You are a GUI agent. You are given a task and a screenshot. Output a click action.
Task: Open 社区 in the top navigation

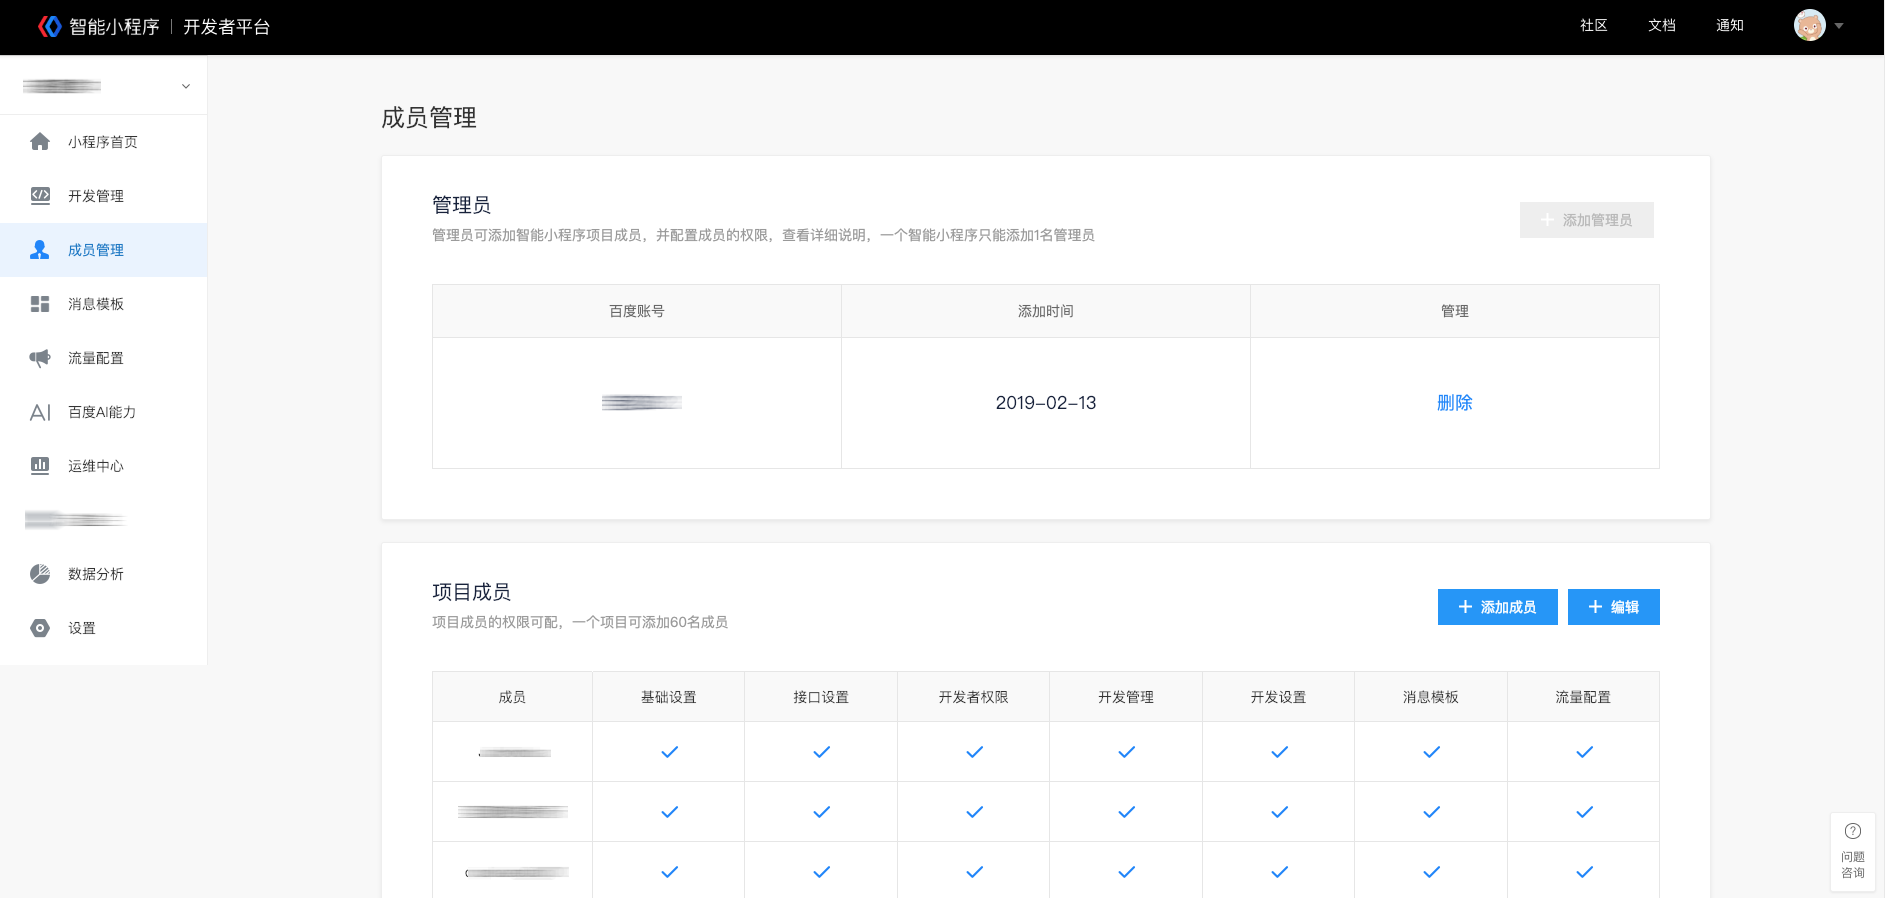point(1593,26)
